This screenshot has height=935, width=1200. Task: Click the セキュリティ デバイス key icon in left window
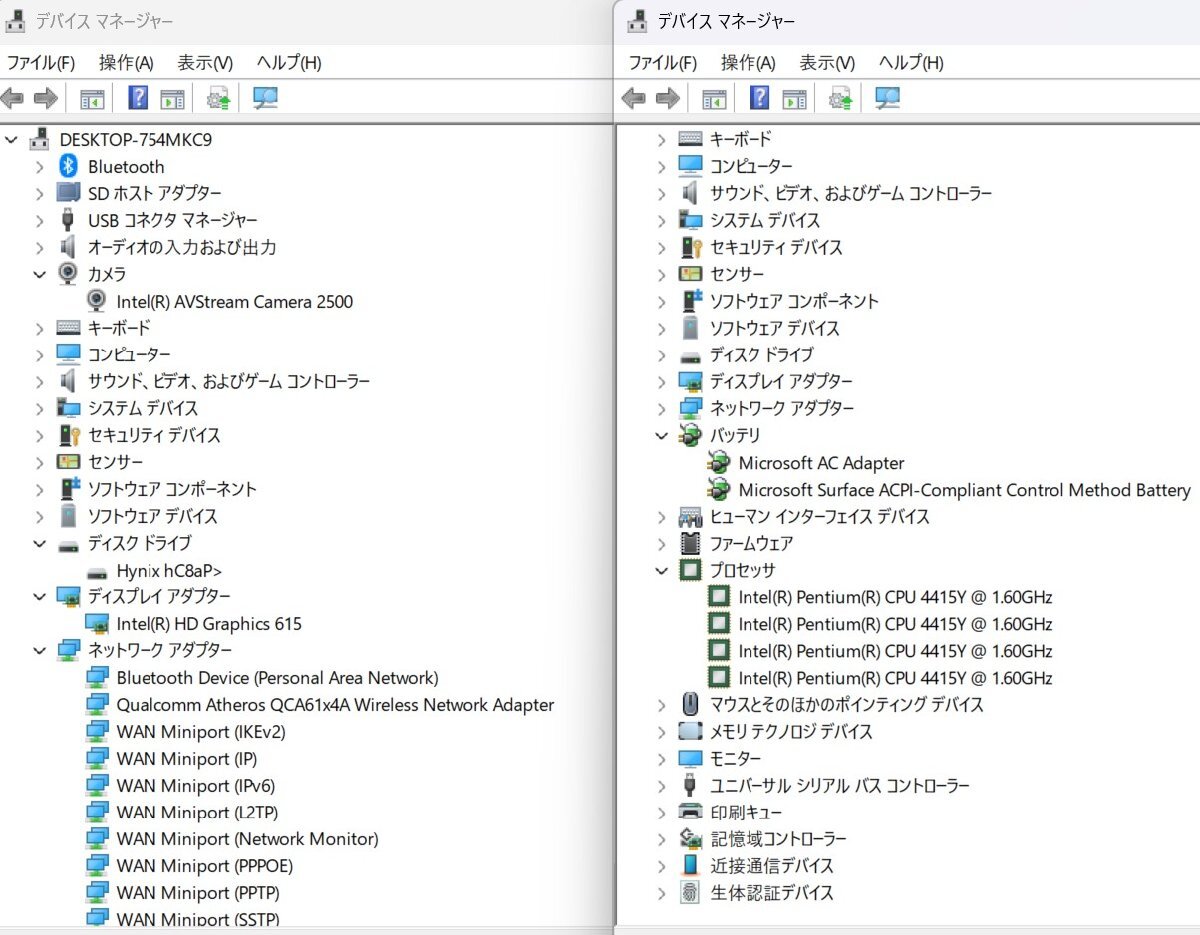tap(68, 435)
